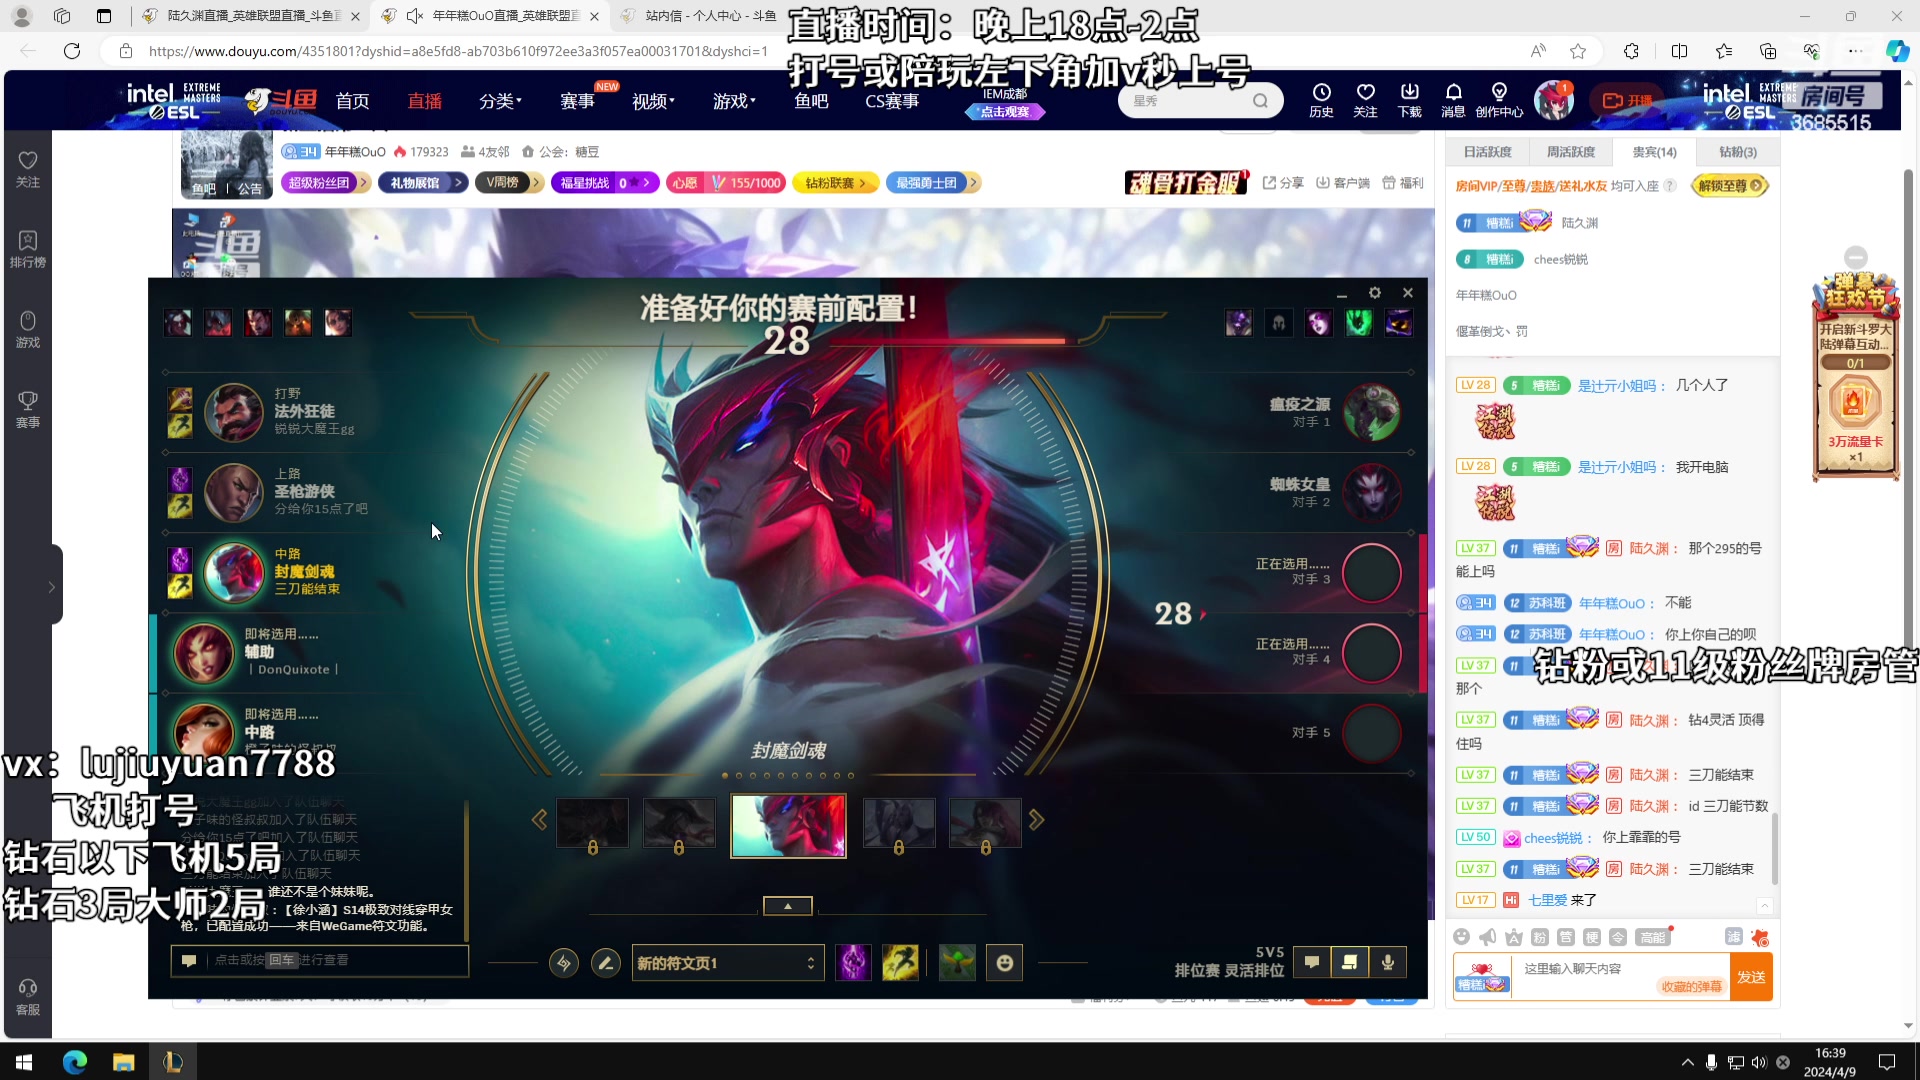Open the 直播 live menu item
Image resolution: width=1920 pixels, height=1080 pixels.
click(x=424, y=101)
